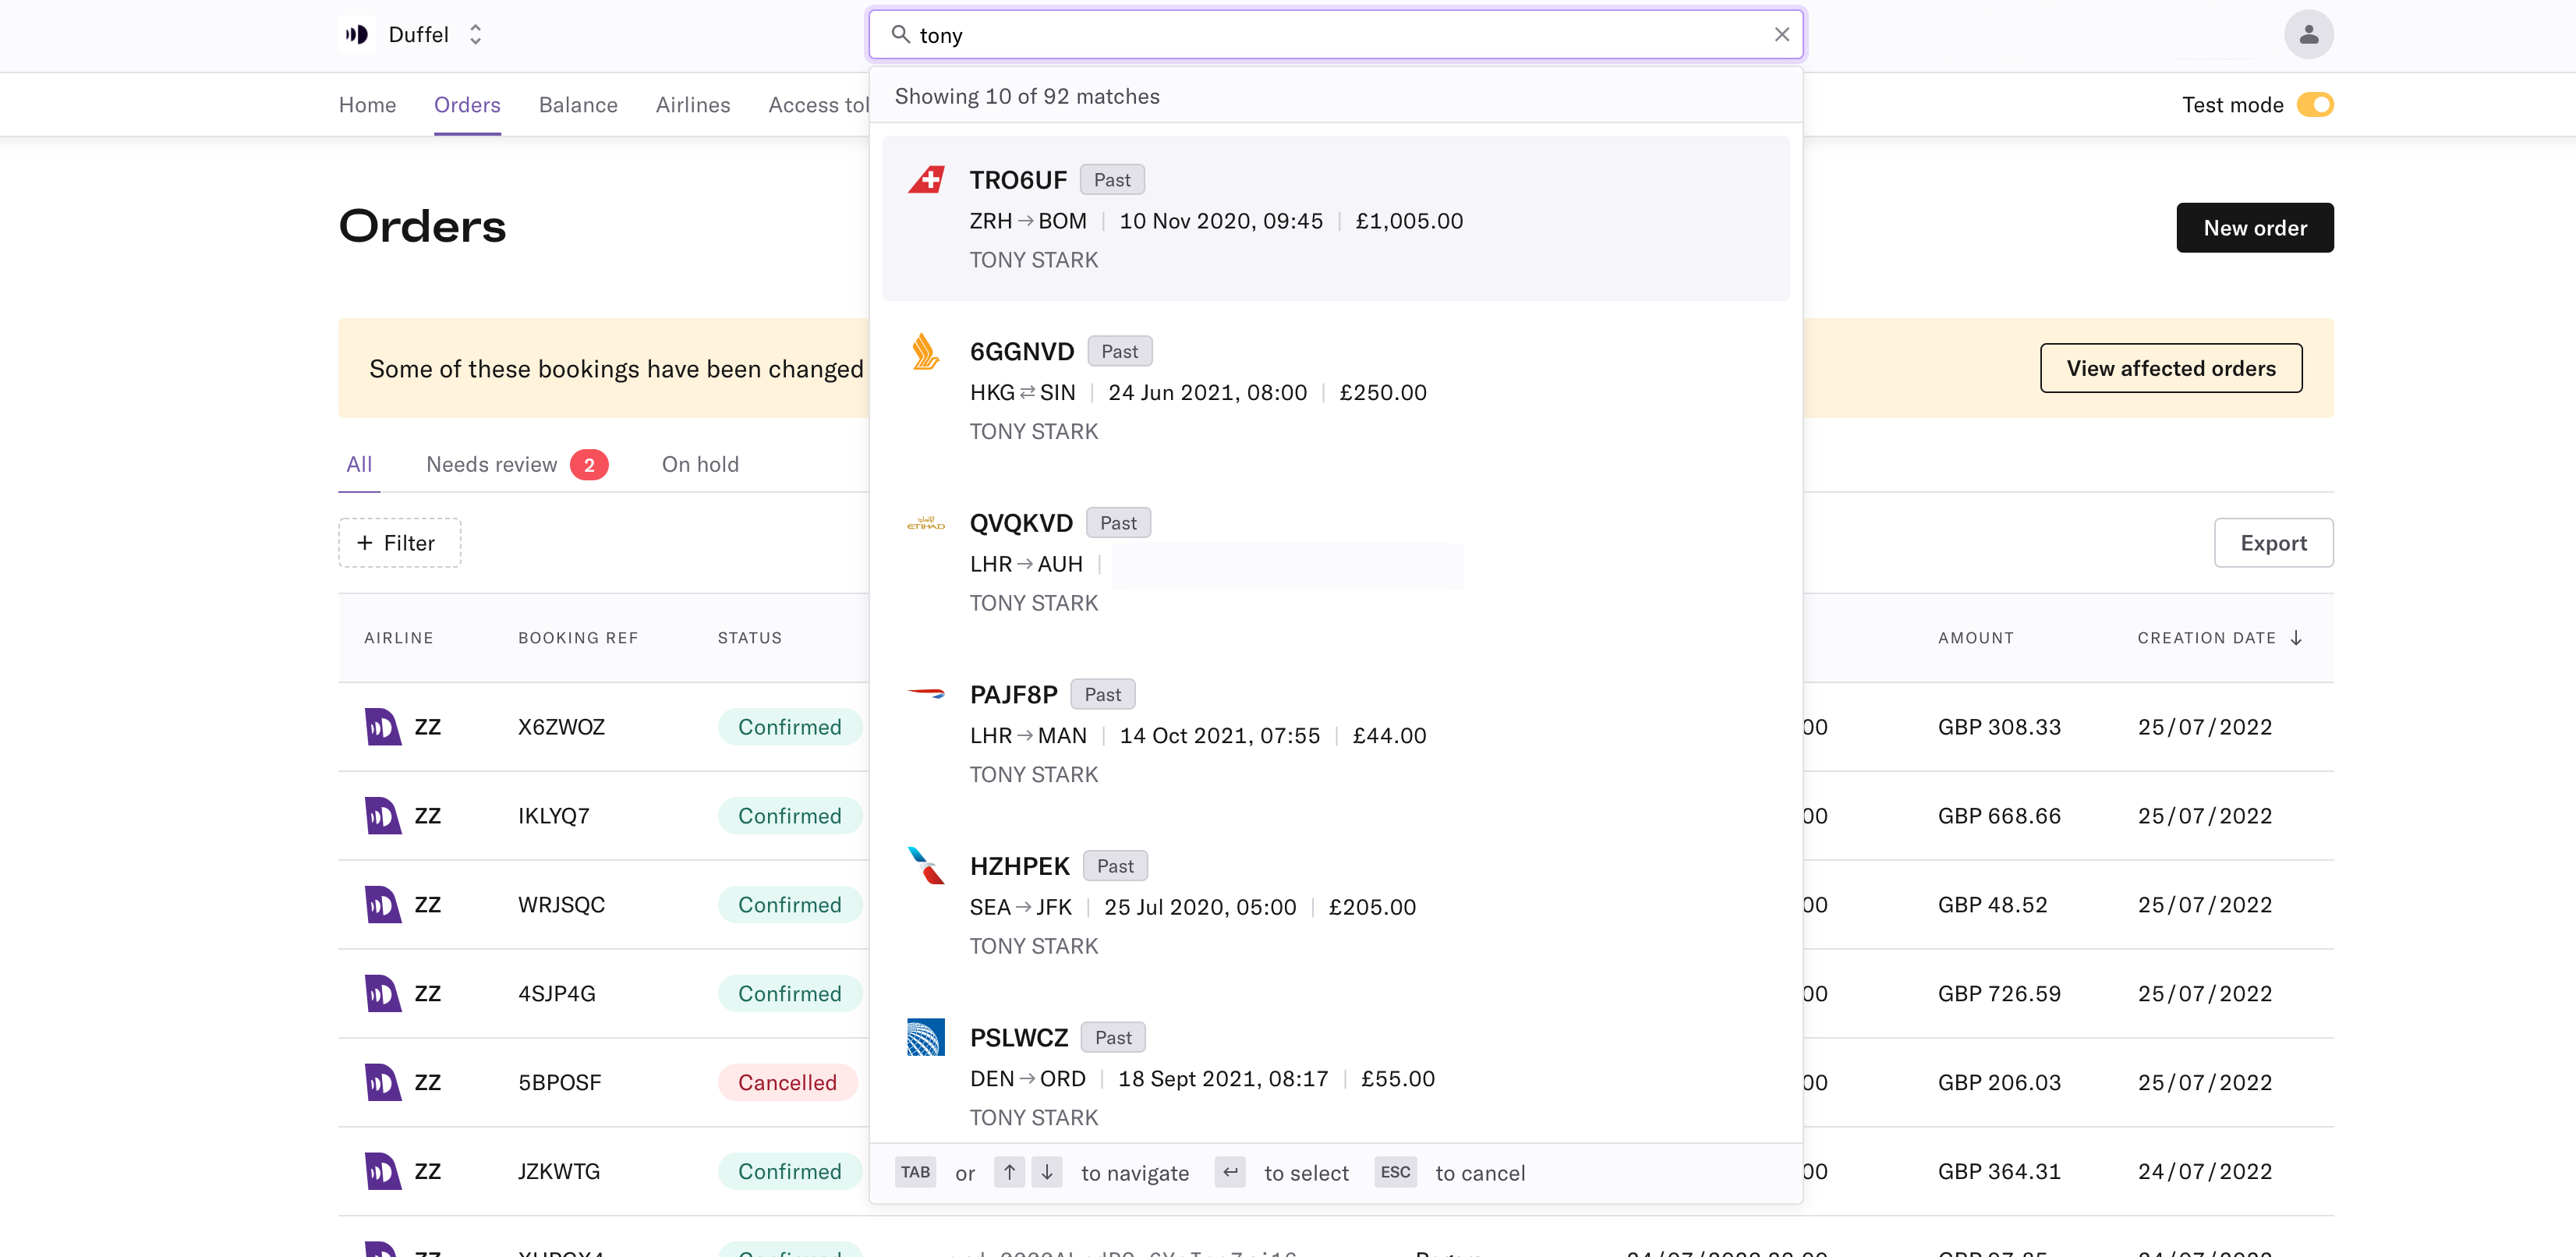The width and height of the screenshot is (2576, 1257).
Task: Click the Etihad logo for QVQKVD
Action: 926,523
